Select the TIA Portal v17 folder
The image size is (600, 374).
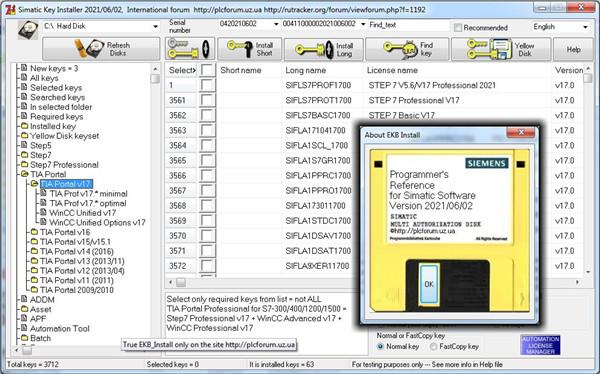pyautogui.click(x=66, y=184)
